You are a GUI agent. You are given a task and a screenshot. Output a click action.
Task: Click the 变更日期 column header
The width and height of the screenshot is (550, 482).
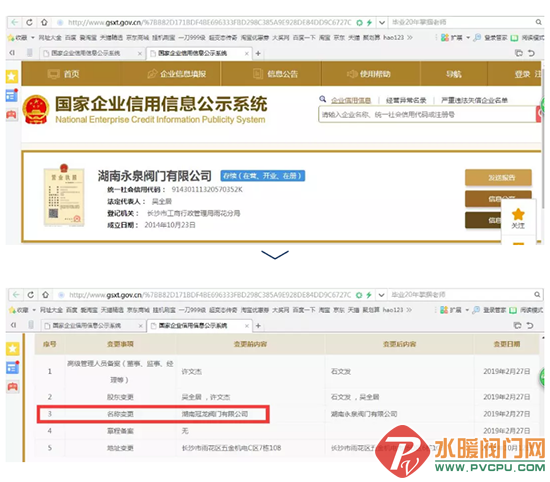click(507, 344)
